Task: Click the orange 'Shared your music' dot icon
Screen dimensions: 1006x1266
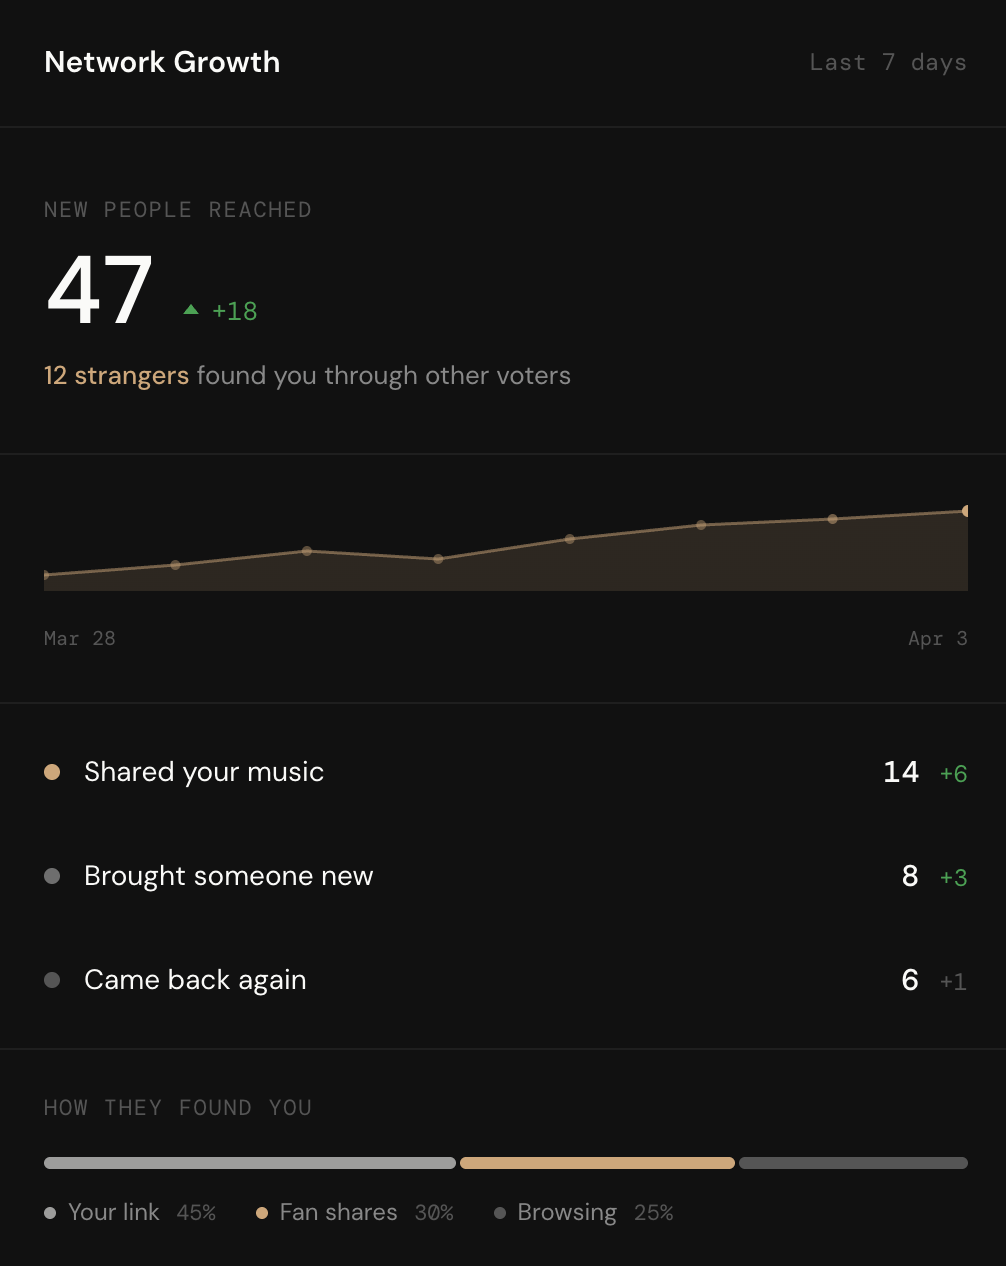Action: (x=52, y=772)
